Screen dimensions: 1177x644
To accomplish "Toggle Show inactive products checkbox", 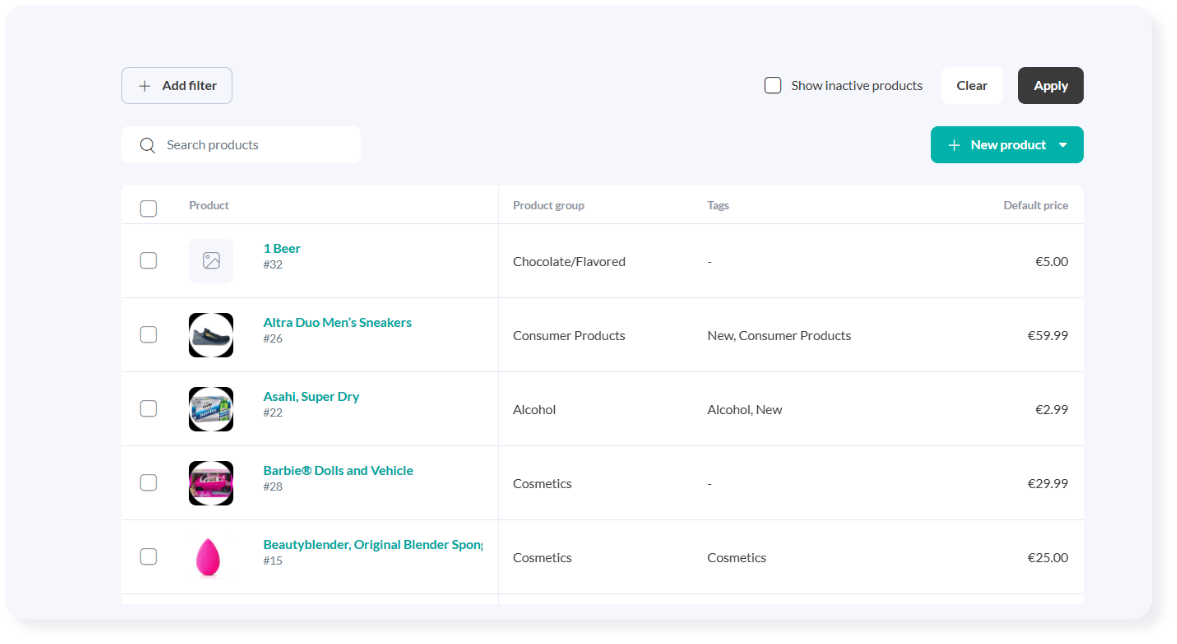I will [772, 86].
